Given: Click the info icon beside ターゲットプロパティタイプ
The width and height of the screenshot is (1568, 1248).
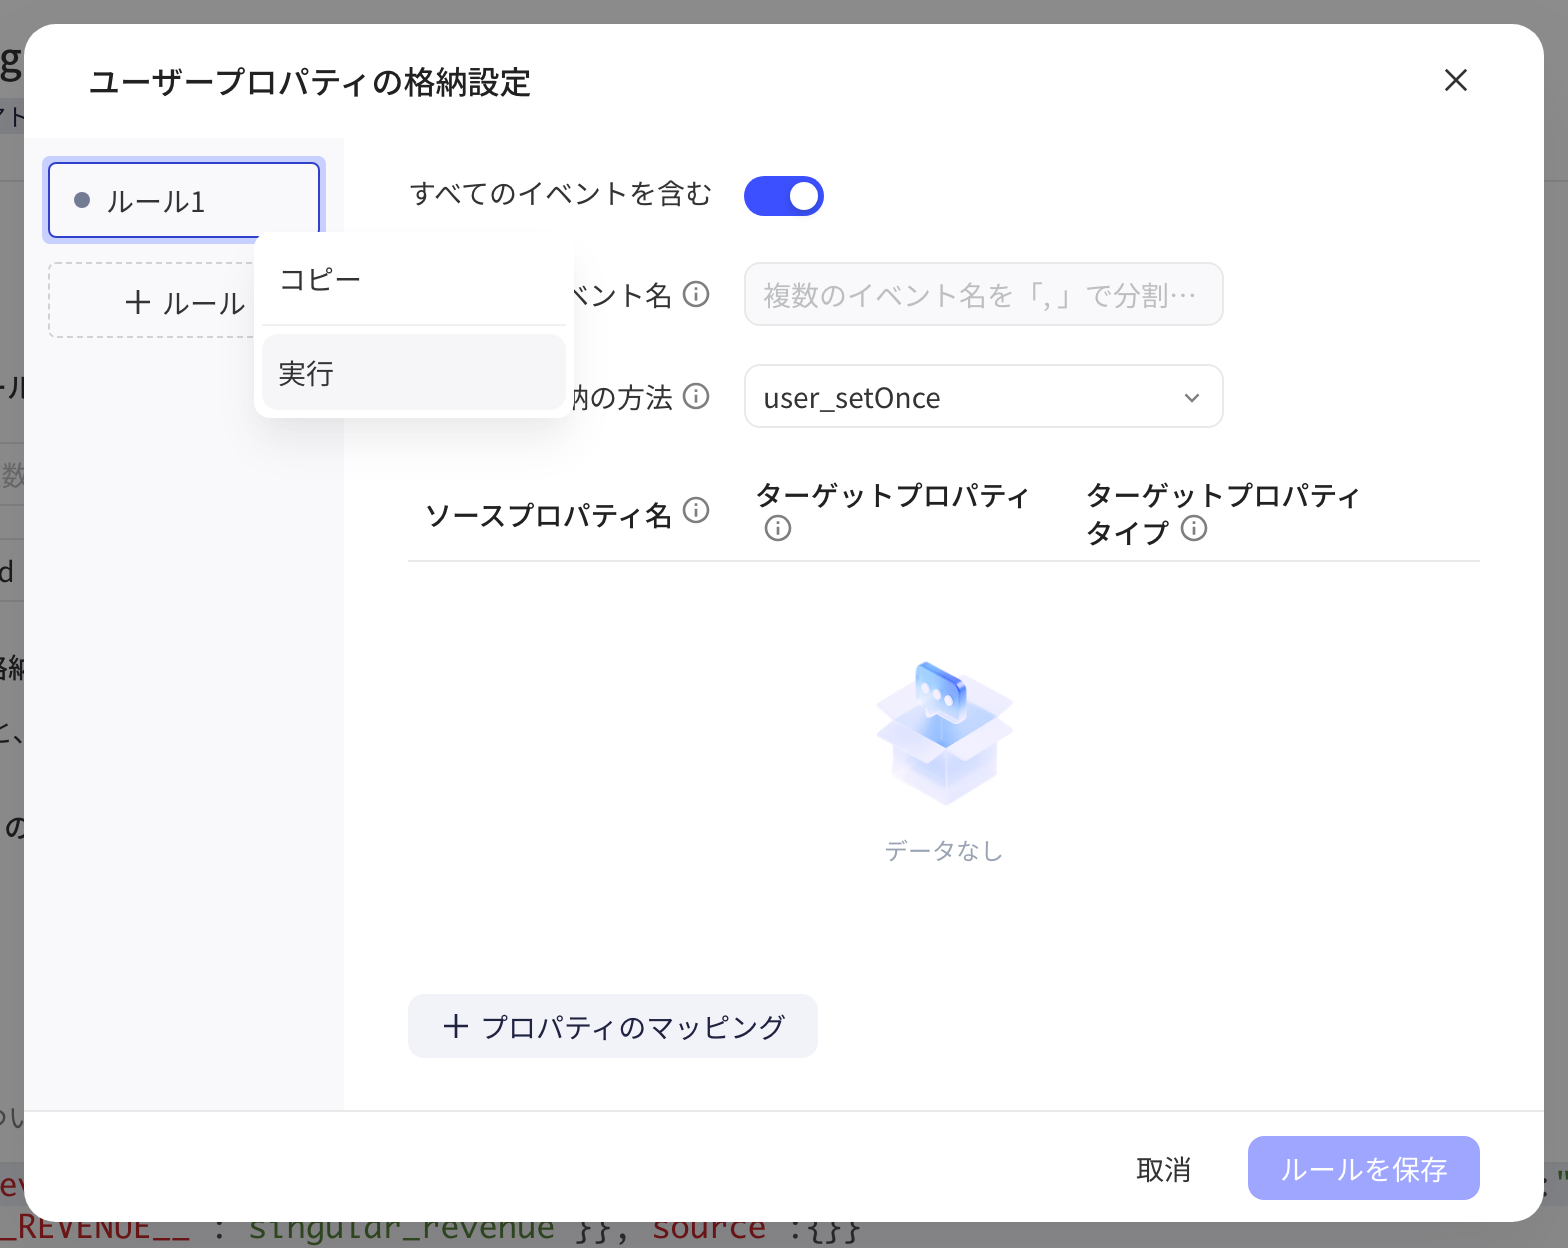Looking at the screenshot, I should pos(1194,528).
